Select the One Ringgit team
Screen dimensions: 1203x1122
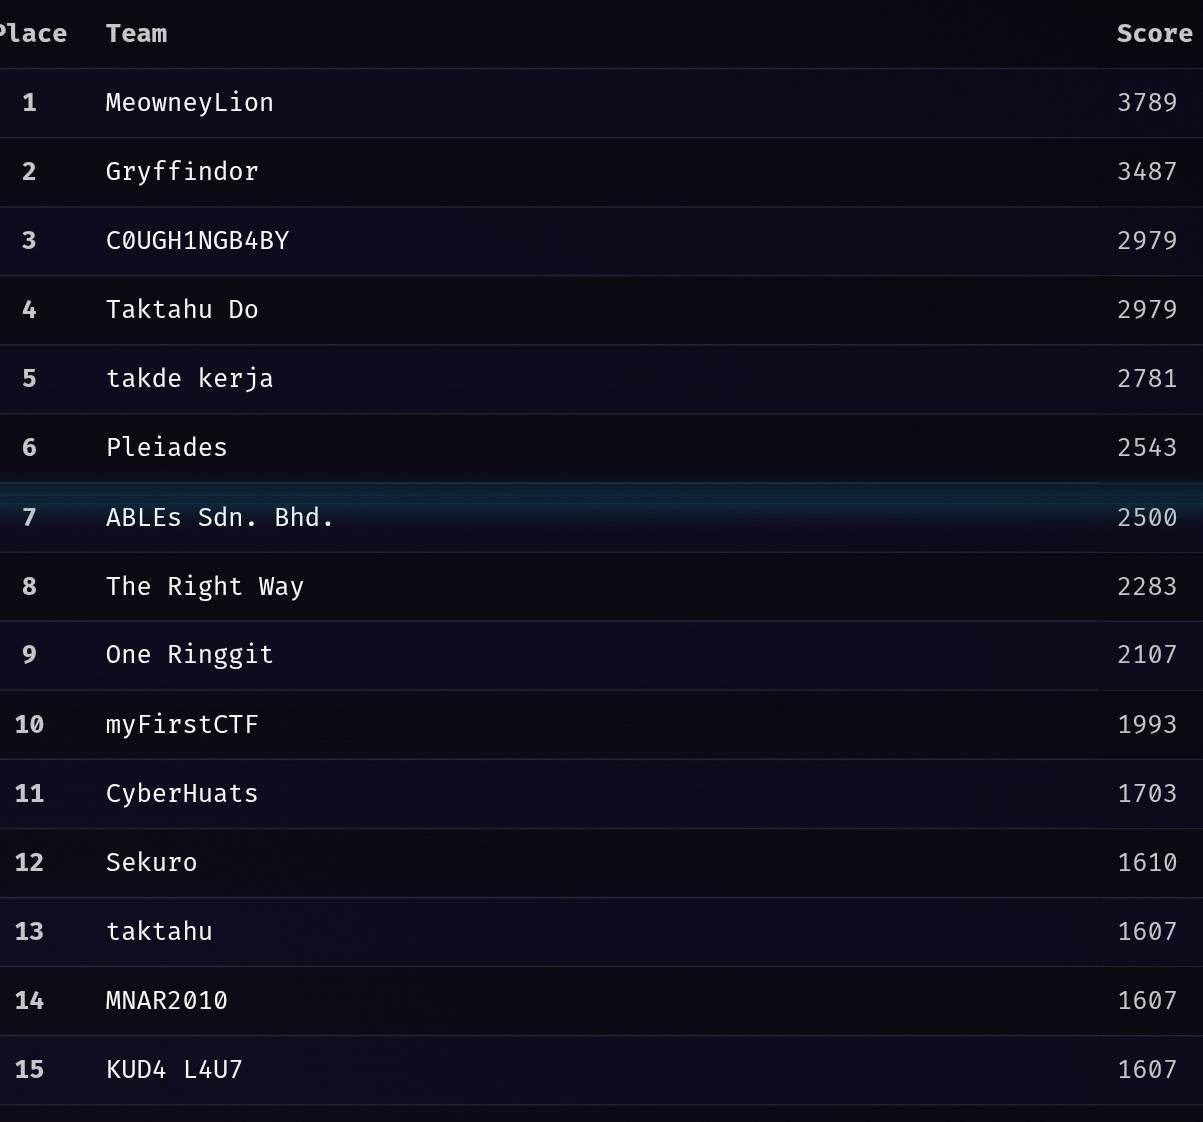[189, 655]
